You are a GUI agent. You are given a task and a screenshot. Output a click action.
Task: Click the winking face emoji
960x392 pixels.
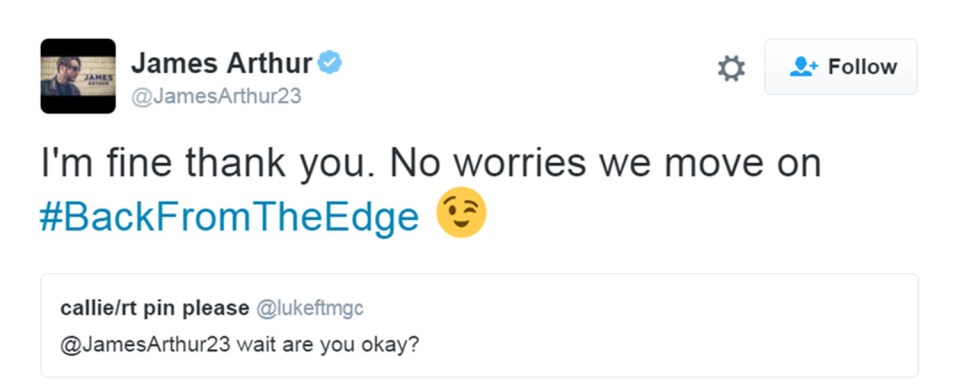(461, 213)
